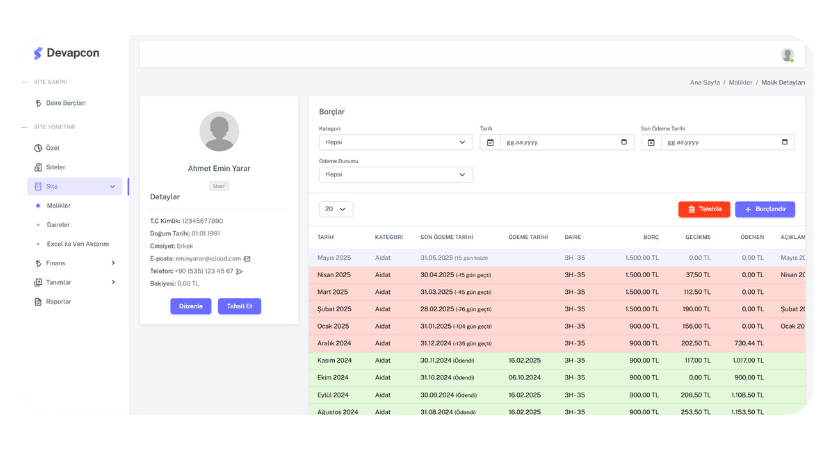835x450 pixels.
Task: Click the Özet chart icon in sidebar
Action: coord(38,148)
